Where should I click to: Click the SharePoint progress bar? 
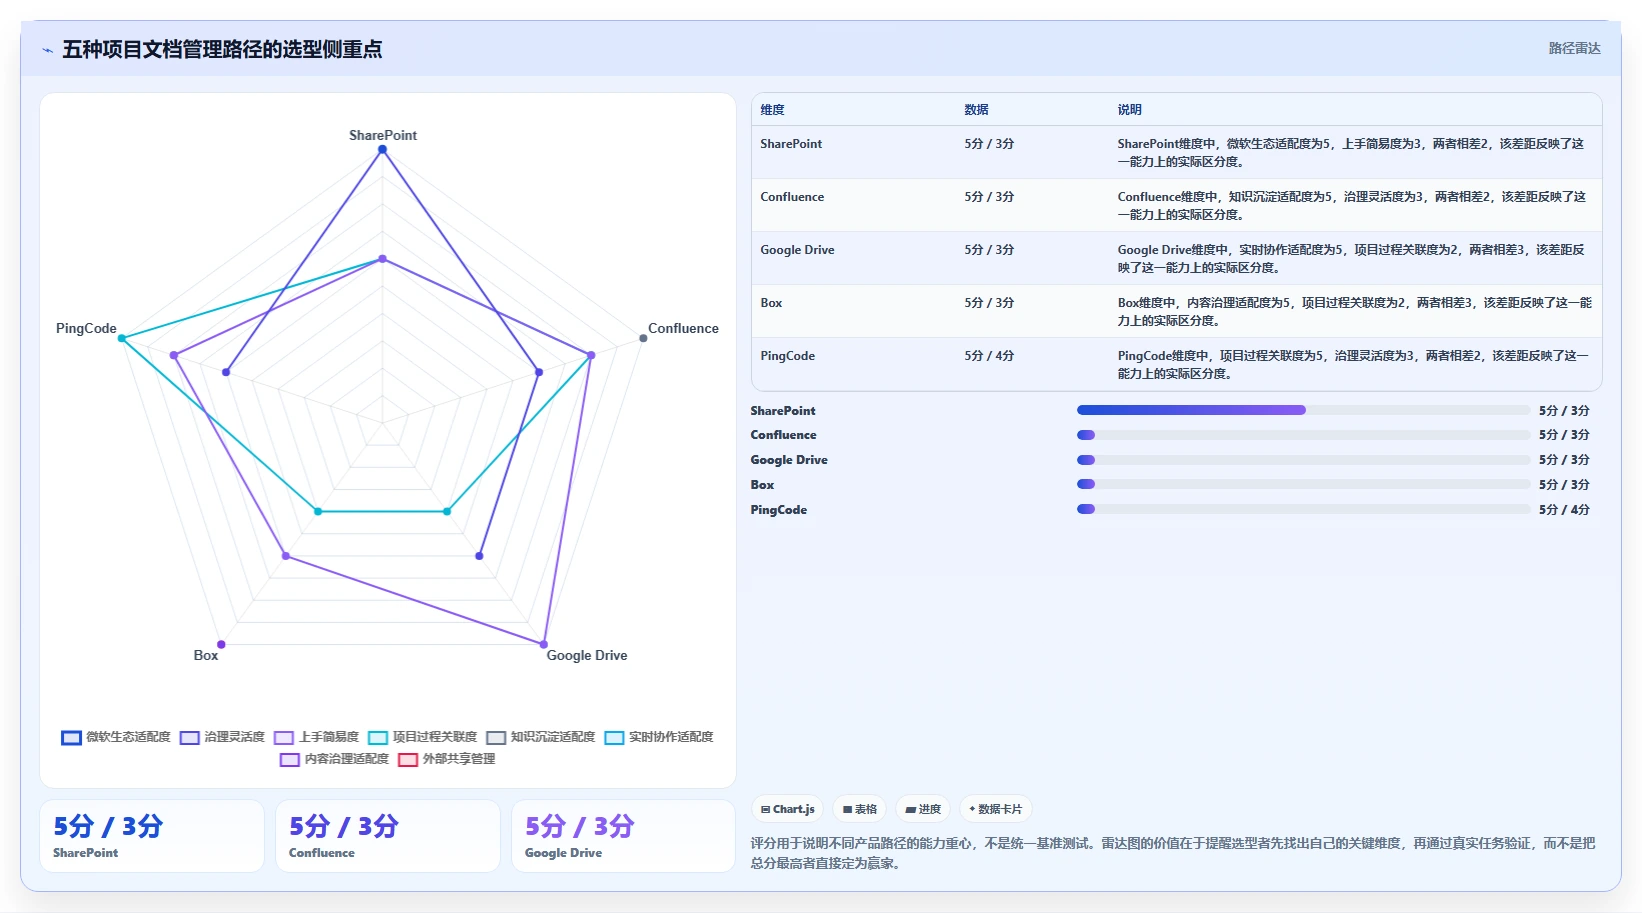coord(1303,410)
